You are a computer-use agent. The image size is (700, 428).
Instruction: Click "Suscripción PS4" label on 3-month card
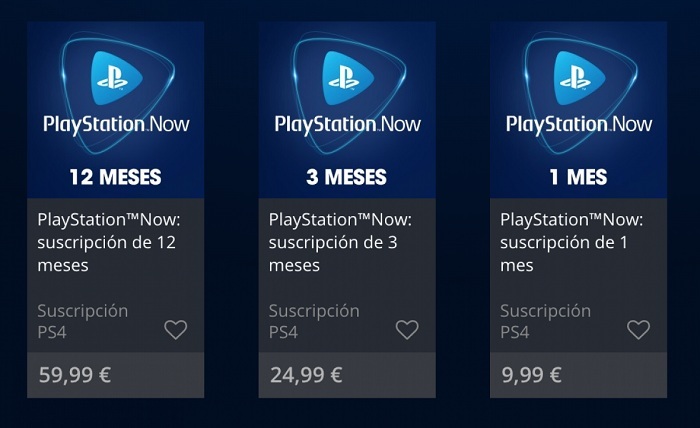click(314, 320)
